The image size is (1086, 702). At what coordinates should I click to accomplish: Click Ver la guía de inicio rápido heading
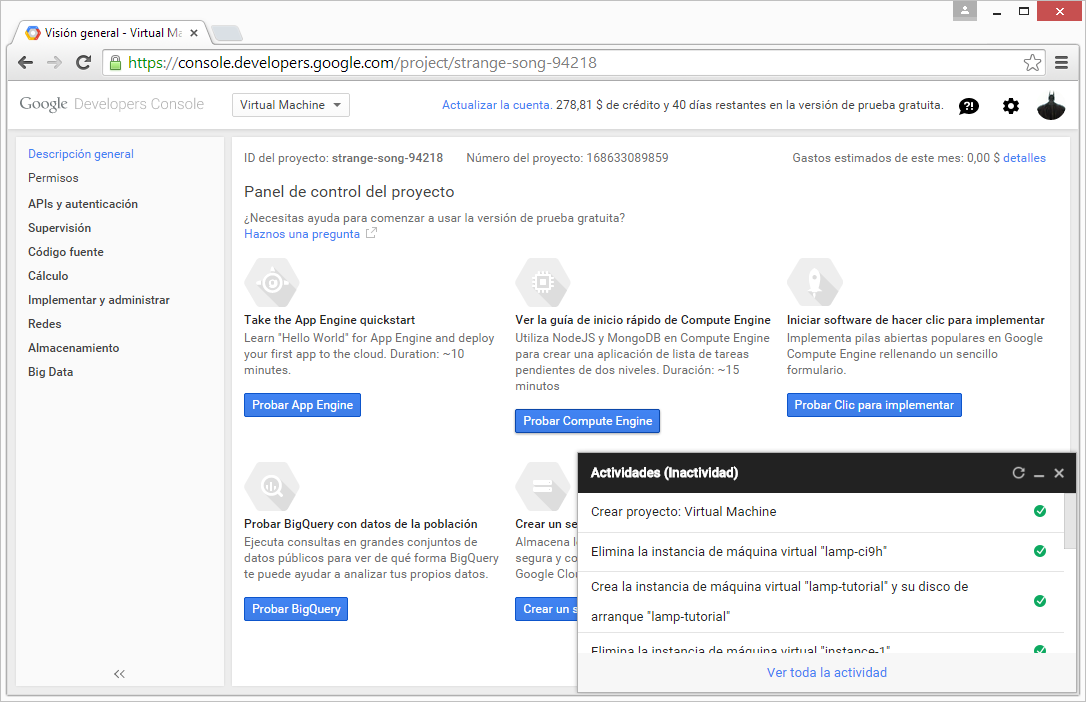[x=643, y=320]
